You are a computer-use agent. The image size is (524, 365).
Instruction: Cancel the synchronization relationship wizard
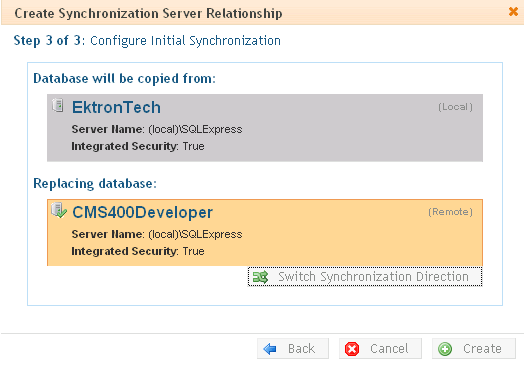click(x=380, y=349)
